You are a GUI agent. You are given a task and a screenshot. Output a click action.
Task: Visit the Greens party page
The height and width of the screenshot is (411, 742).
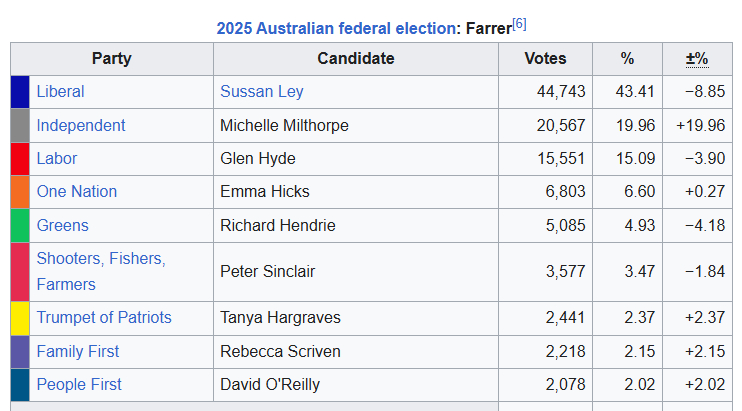[62, 226]
